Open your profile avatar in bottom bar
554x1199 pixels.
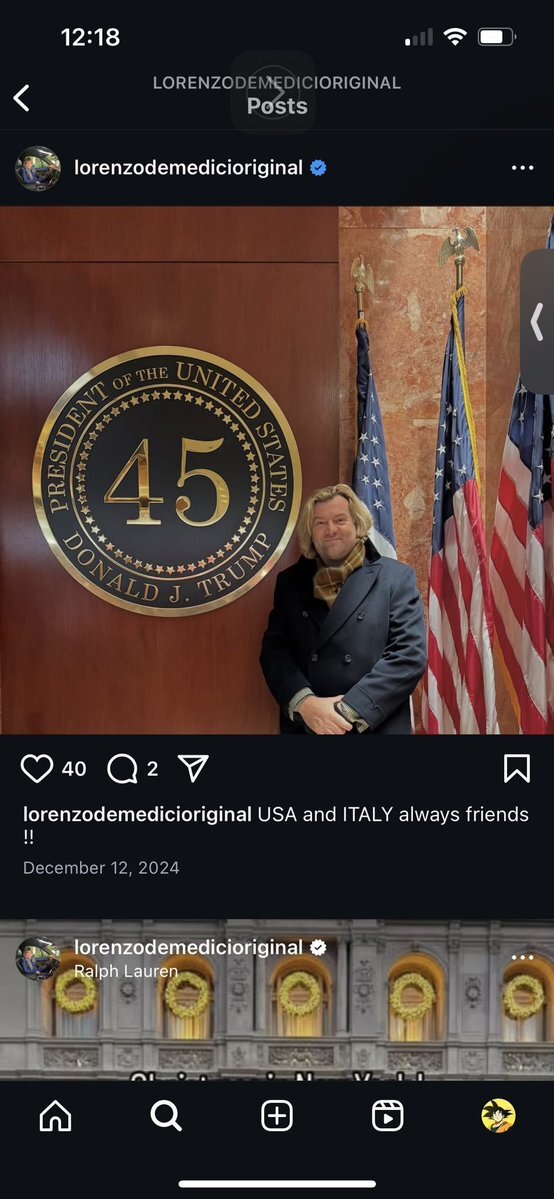tap(498, 1116)
